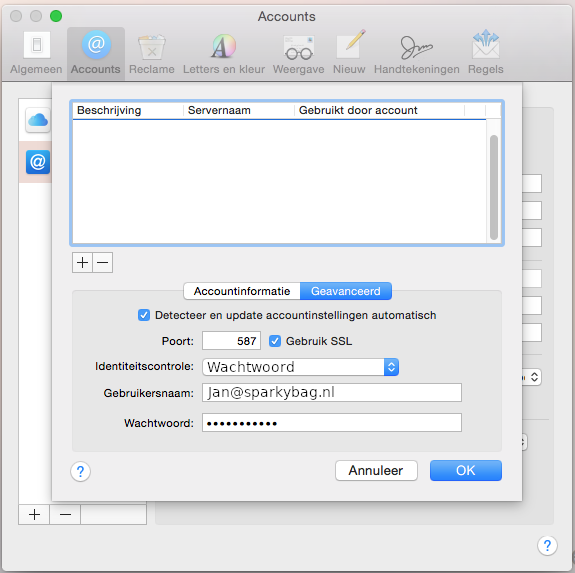Click the server list vertical scrollbar
The height and width of the screenshot is (573, 575).
click(494, 187)
